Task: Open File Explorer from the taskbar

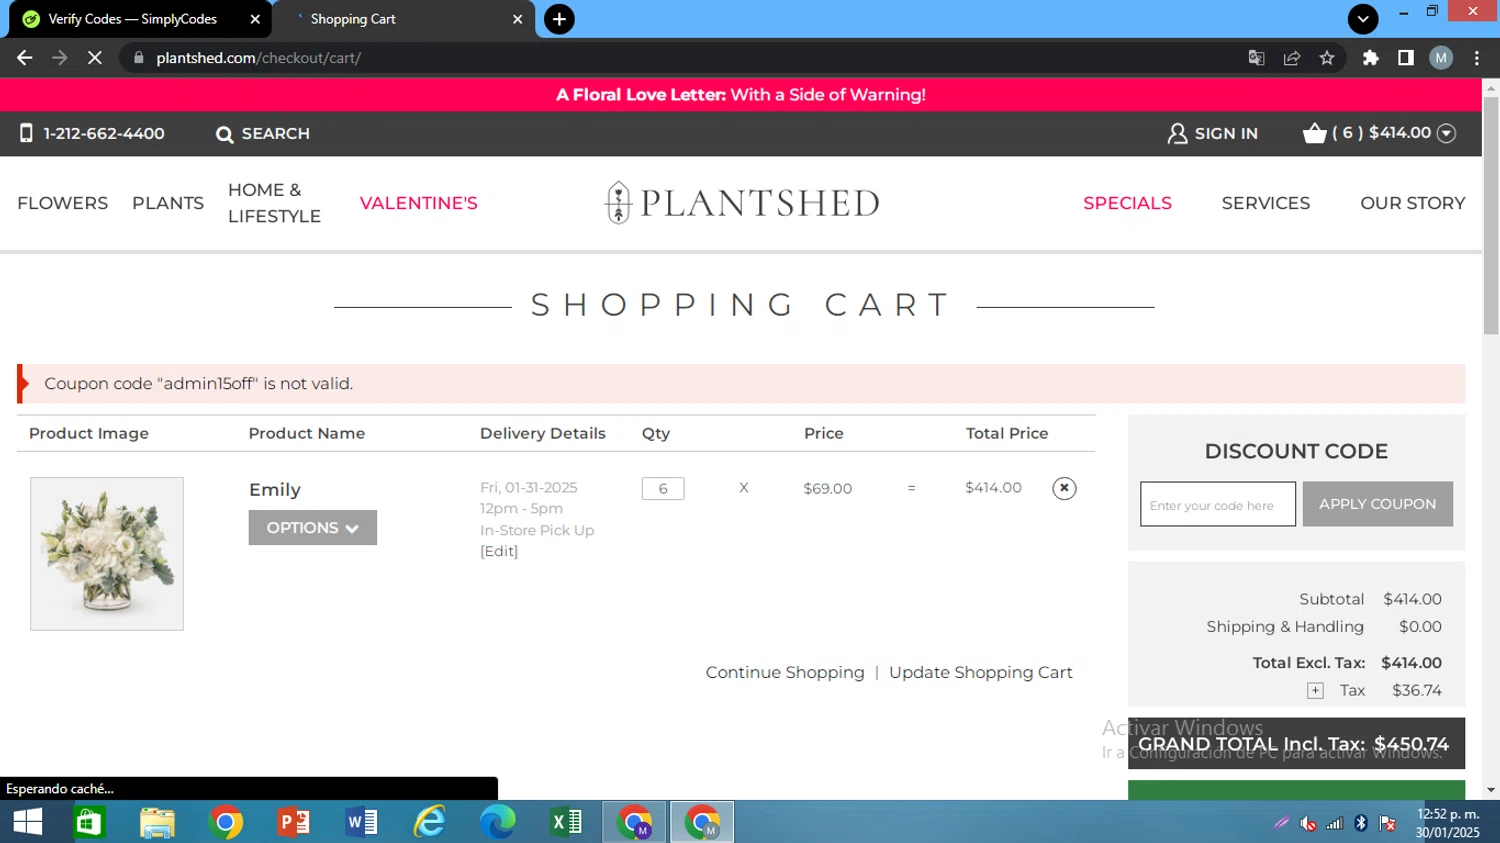Action: tap(157, 822)
